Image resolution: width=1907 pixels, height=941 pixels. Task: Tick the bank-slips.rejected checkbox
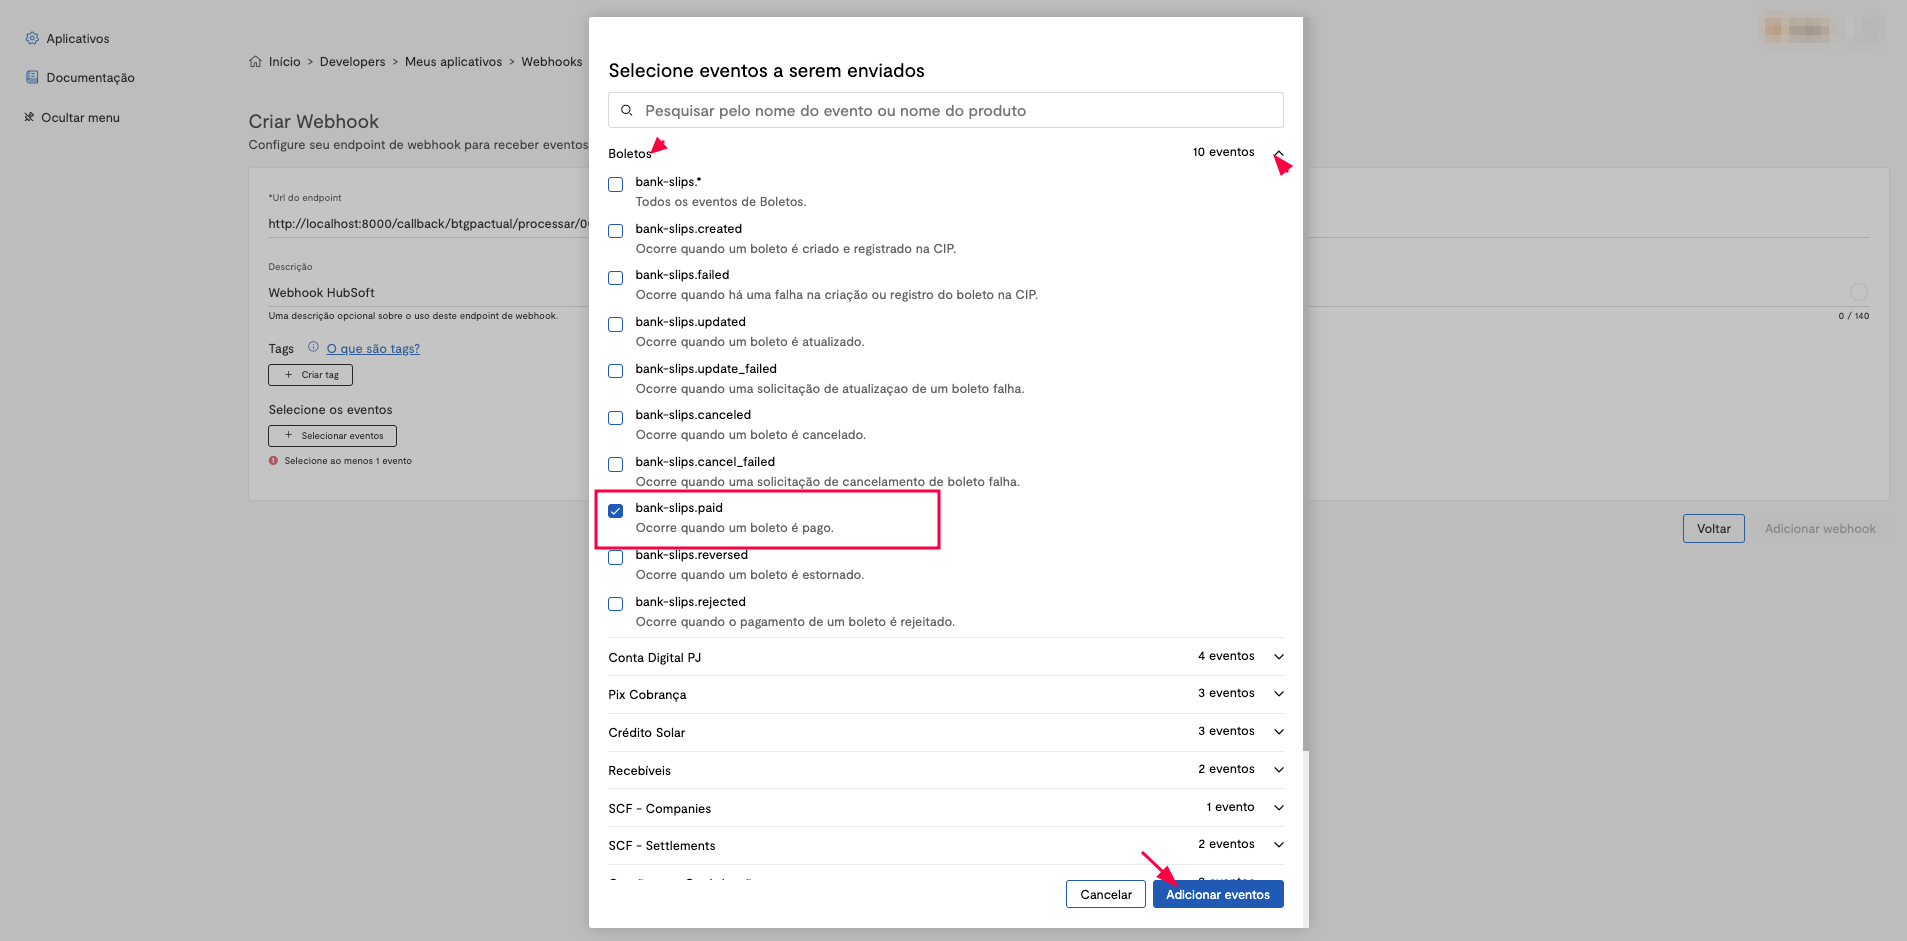tap(616, 604)
